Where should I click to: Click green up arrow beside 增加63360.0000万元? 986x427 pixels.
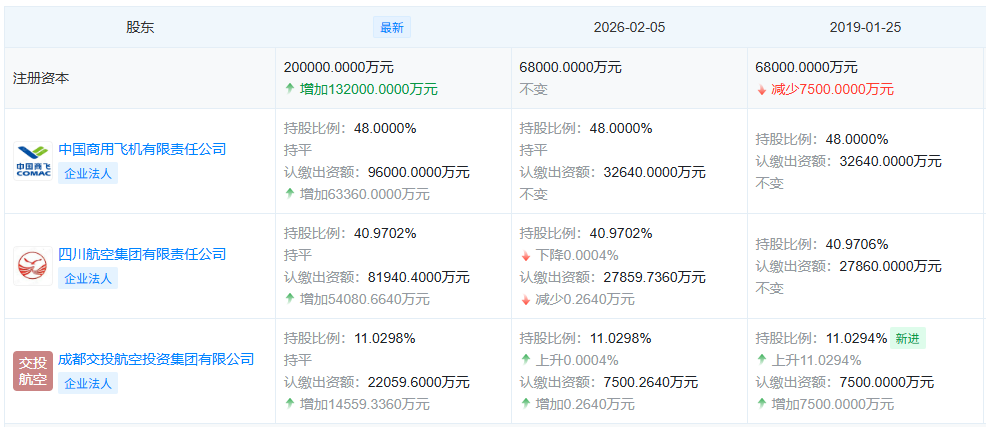click(x=290, y=194)
